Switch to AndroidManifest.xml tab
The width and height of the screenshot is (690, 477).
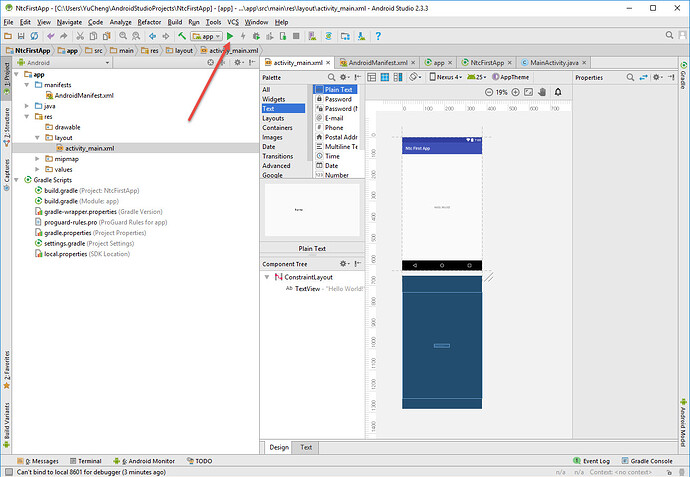pyautogui.click(x=378, y=62)
